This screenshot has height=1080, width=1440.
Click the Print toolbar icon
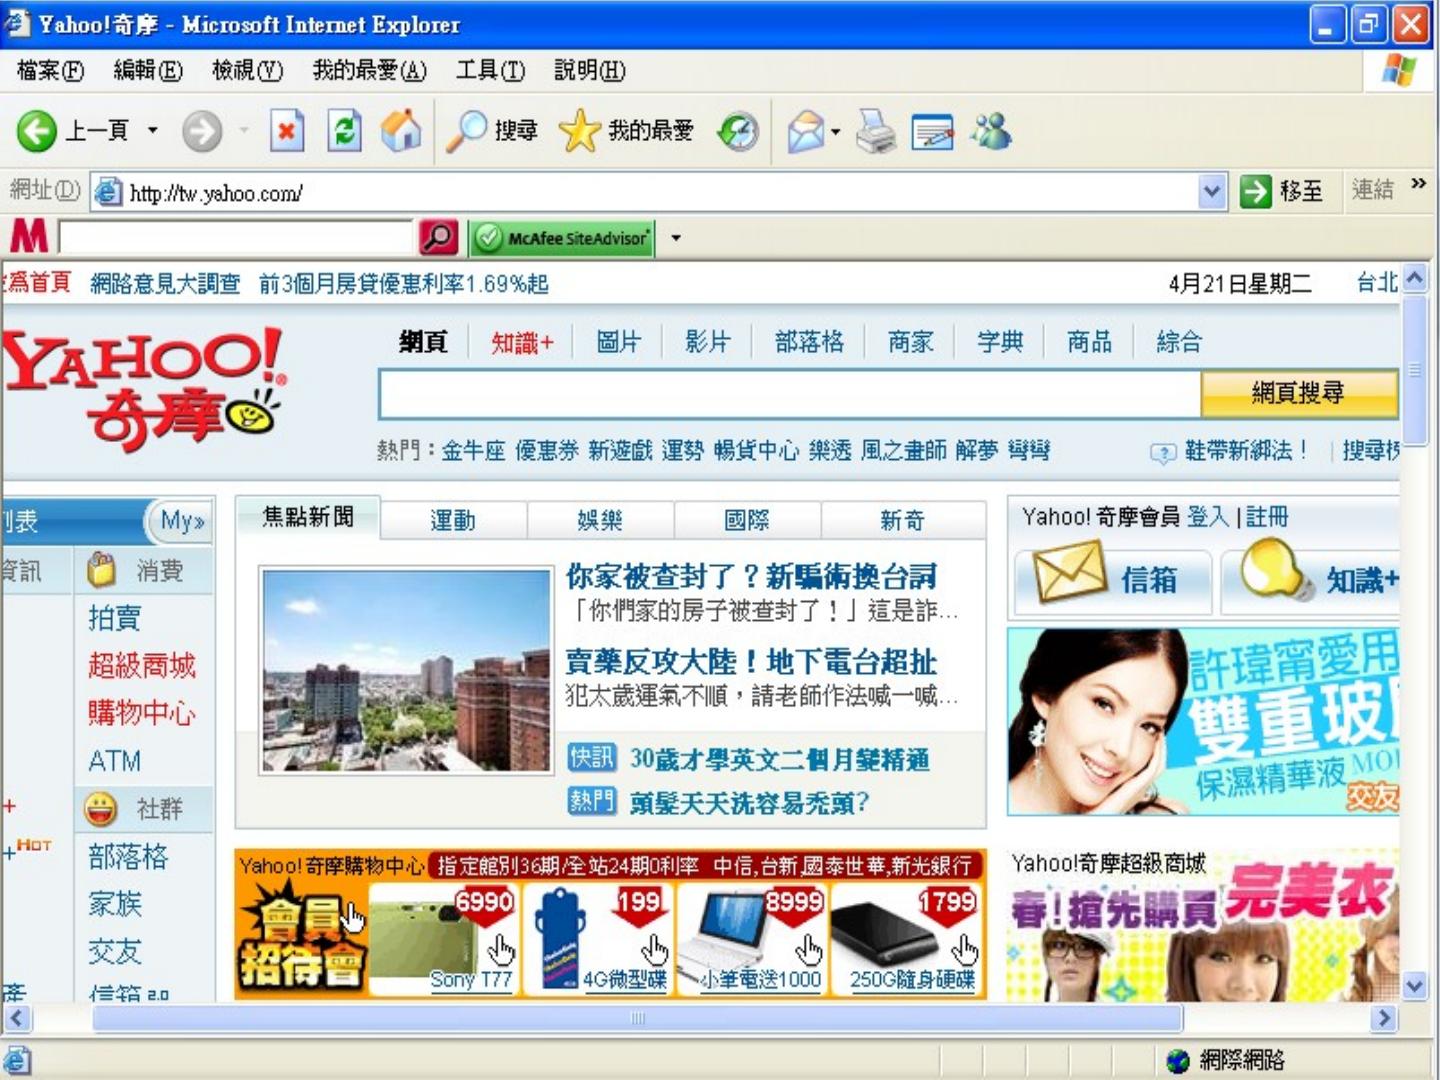tap(876, 131)
